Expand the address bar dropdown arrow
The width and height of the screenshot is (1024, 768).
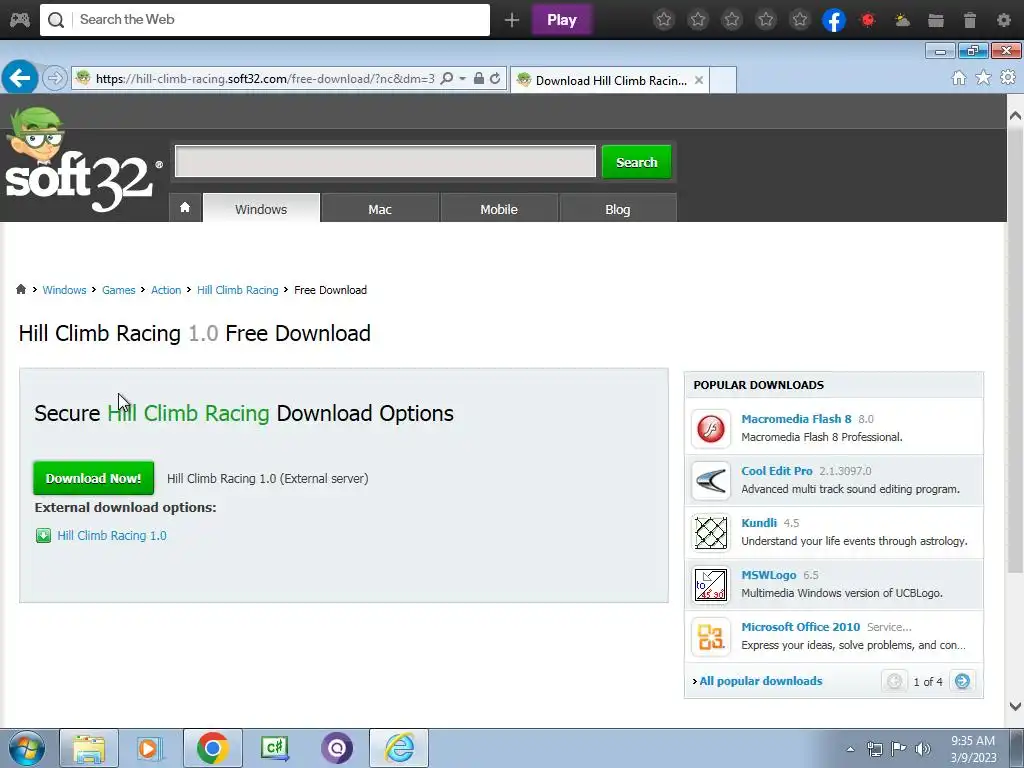pyautogui.click(x=462, y=78)
